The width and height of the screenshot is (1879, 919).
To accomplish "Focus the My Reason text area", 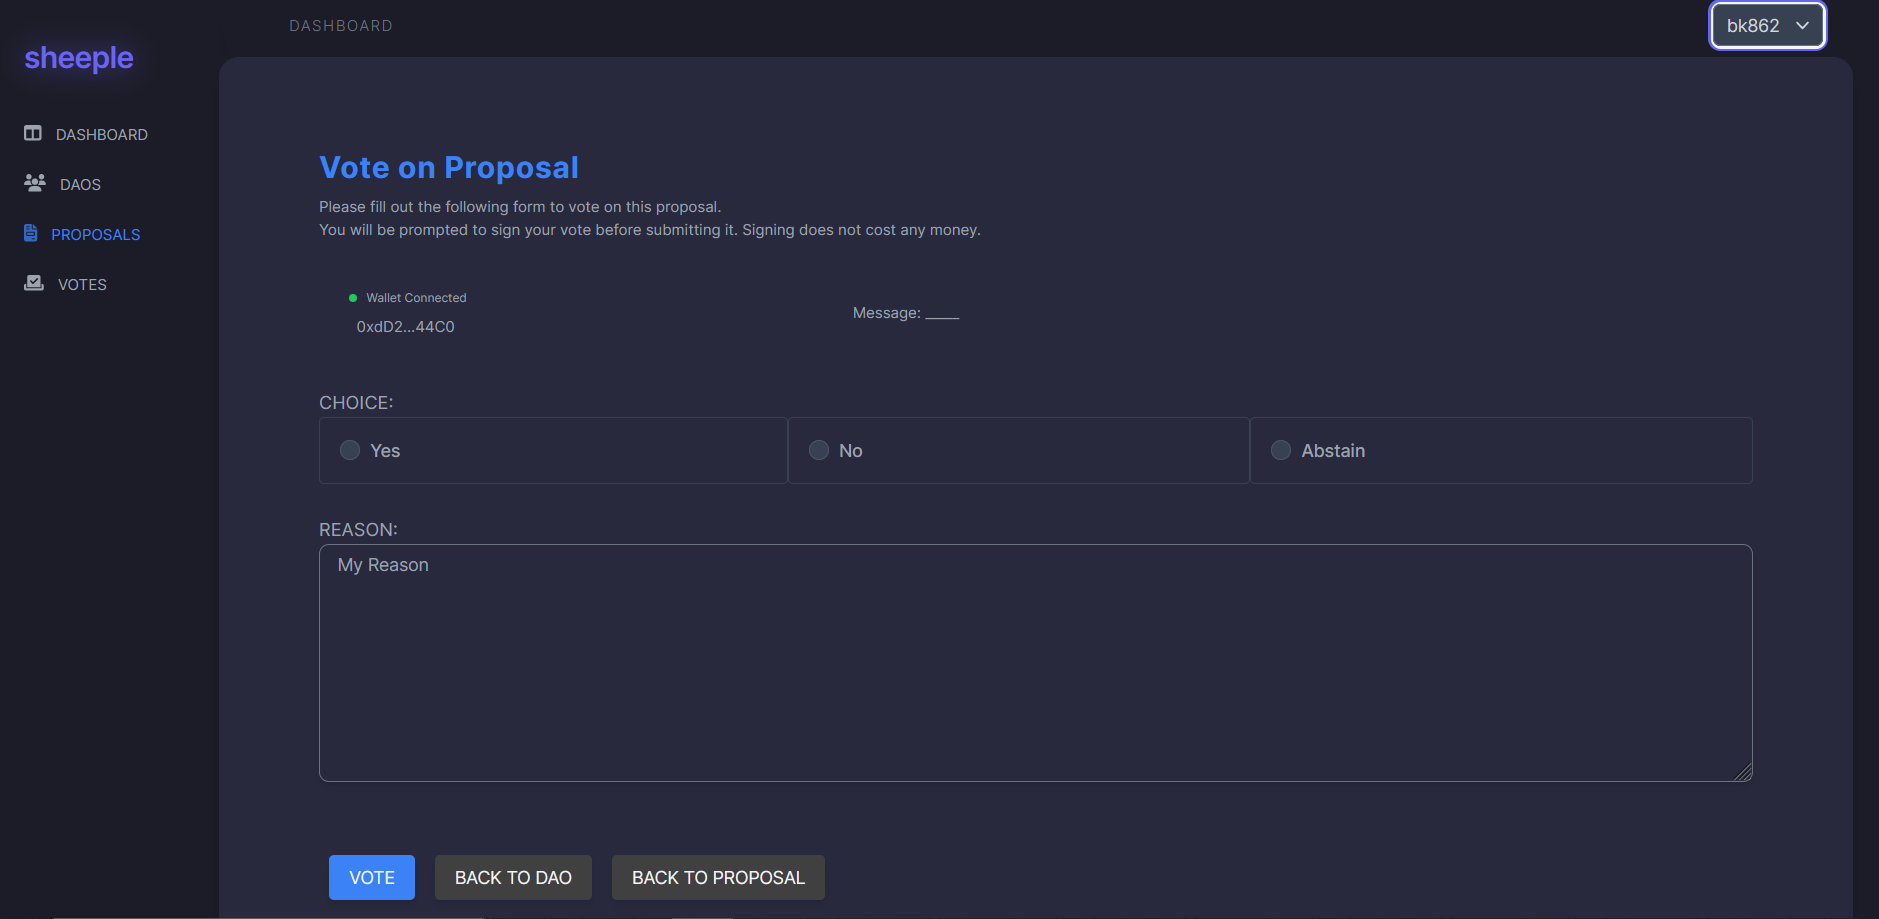I will (x=1036, y=663).
